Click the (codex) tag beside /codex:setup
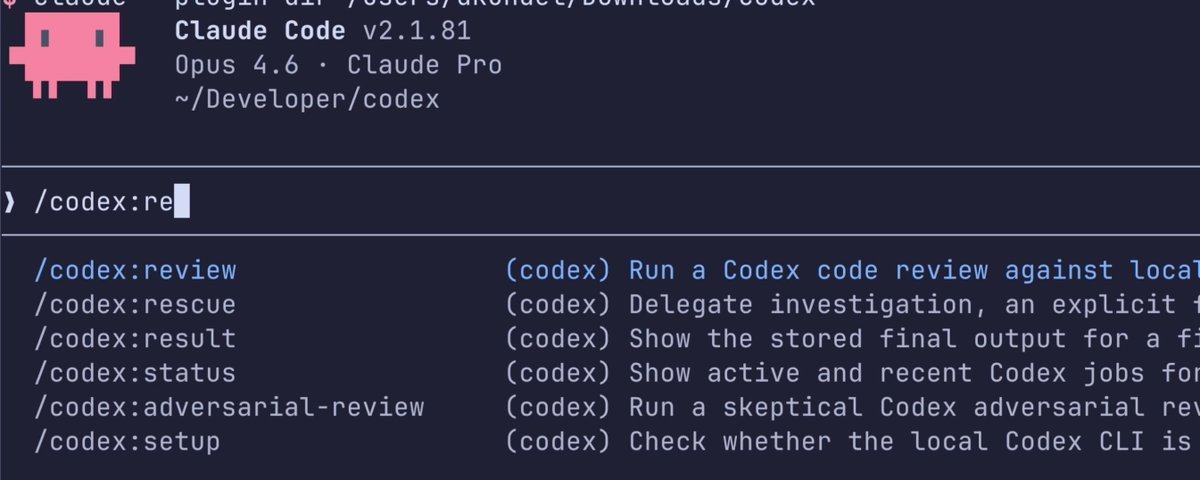The height and width of the screenshot is (480, 1200). pyautogui.click(x=557, y=441)
